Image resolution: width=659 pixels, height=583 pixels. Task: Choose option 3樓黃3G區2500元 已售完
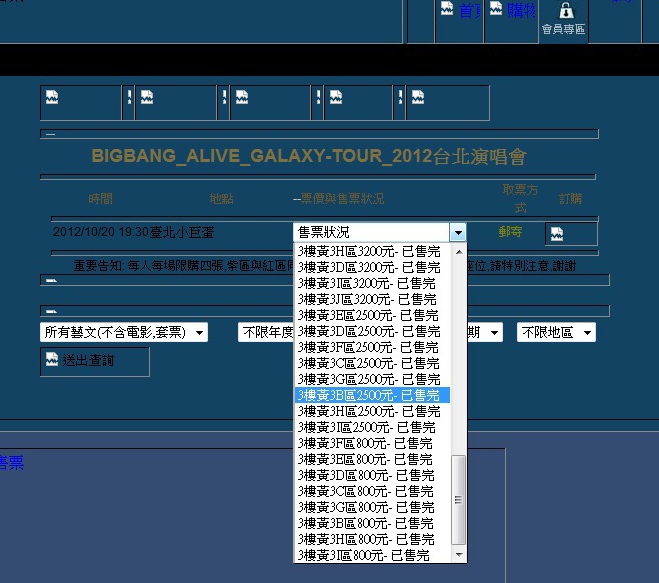tap(372, 379)
